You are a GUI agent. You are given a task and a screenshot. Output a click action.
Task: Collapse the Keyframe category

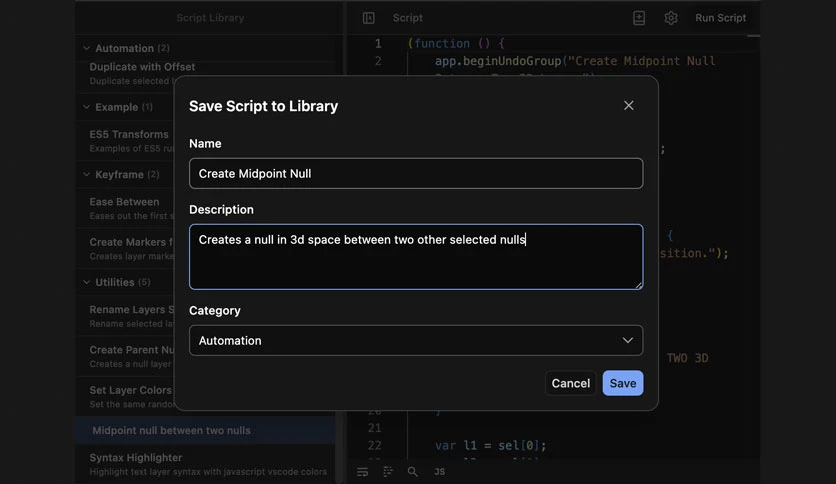(x=86, y=174)
